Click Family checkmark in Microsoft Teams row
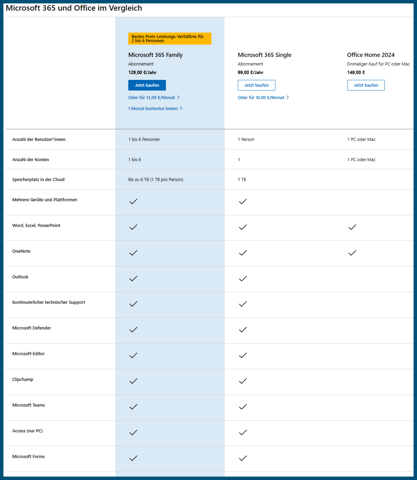Viewport: 417px width, 480px height. 133,407
